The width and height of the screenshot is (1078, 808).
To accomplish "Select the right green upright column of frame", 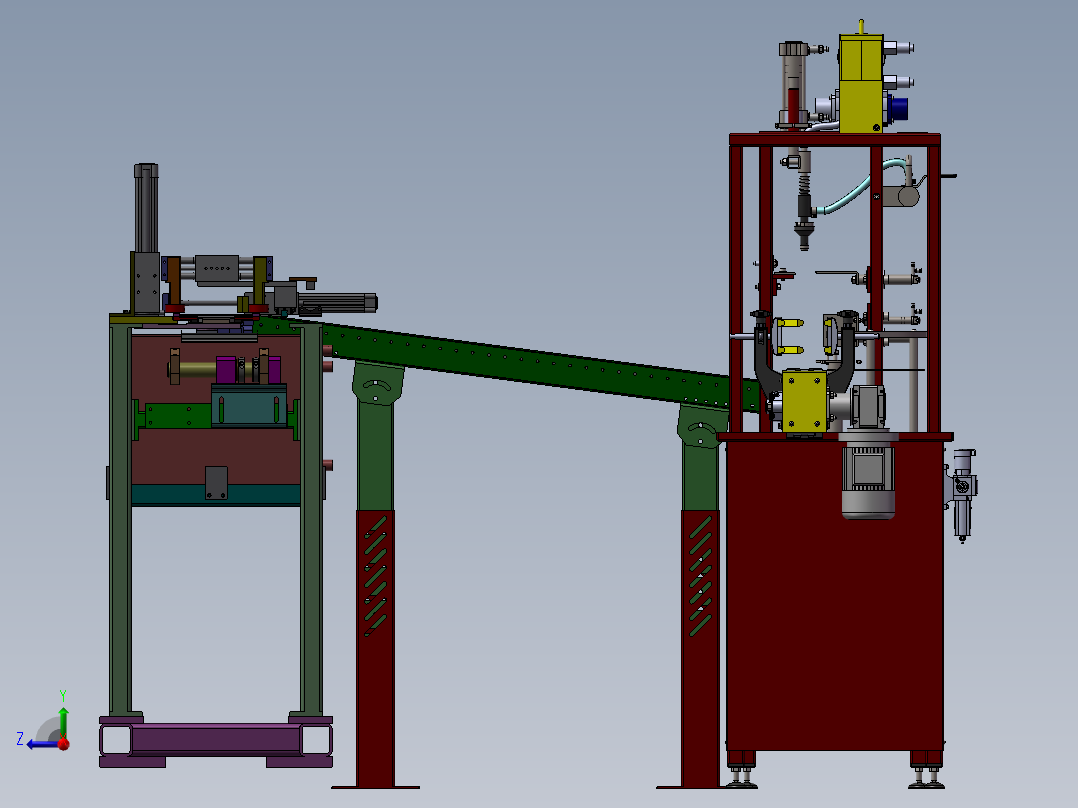I will (311, 519).
